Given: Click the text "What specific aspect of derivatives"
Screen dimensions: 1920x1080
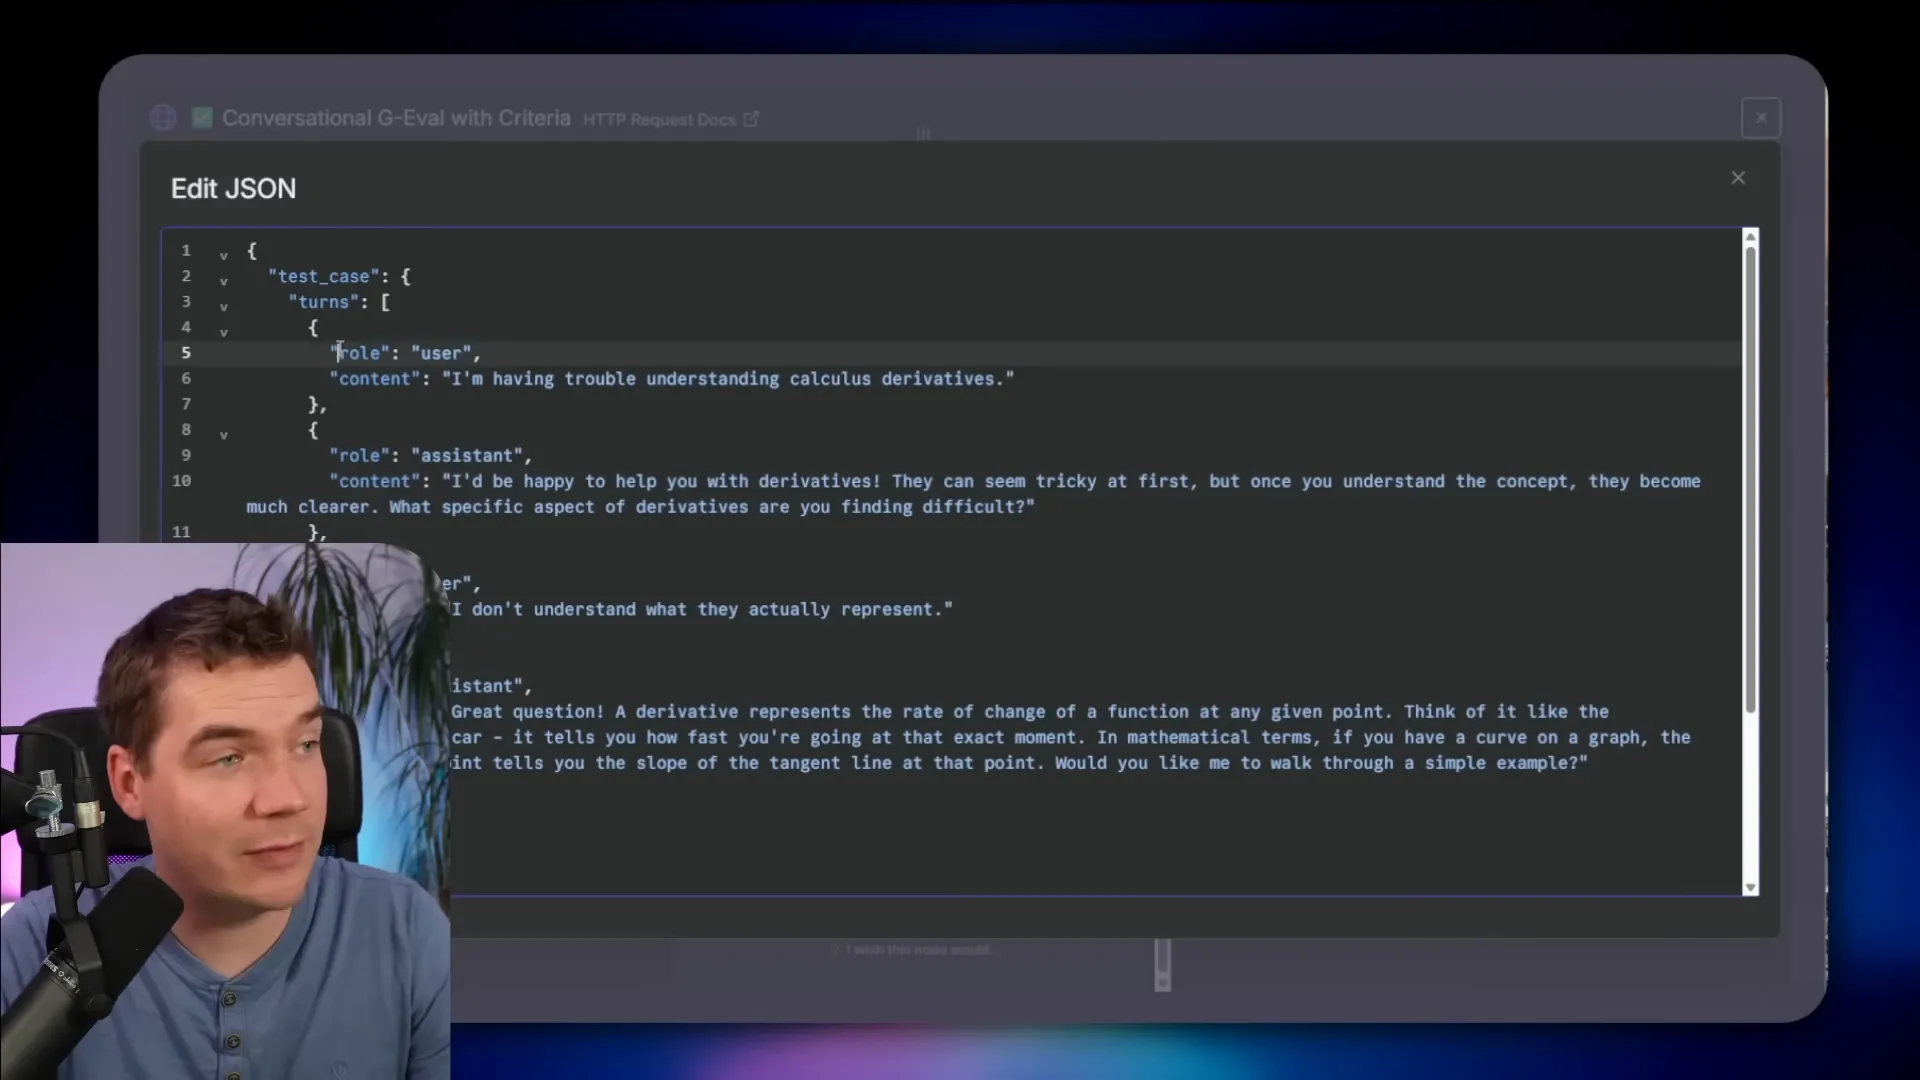Looking at the screenshot, I should click(x=568, y=507).
